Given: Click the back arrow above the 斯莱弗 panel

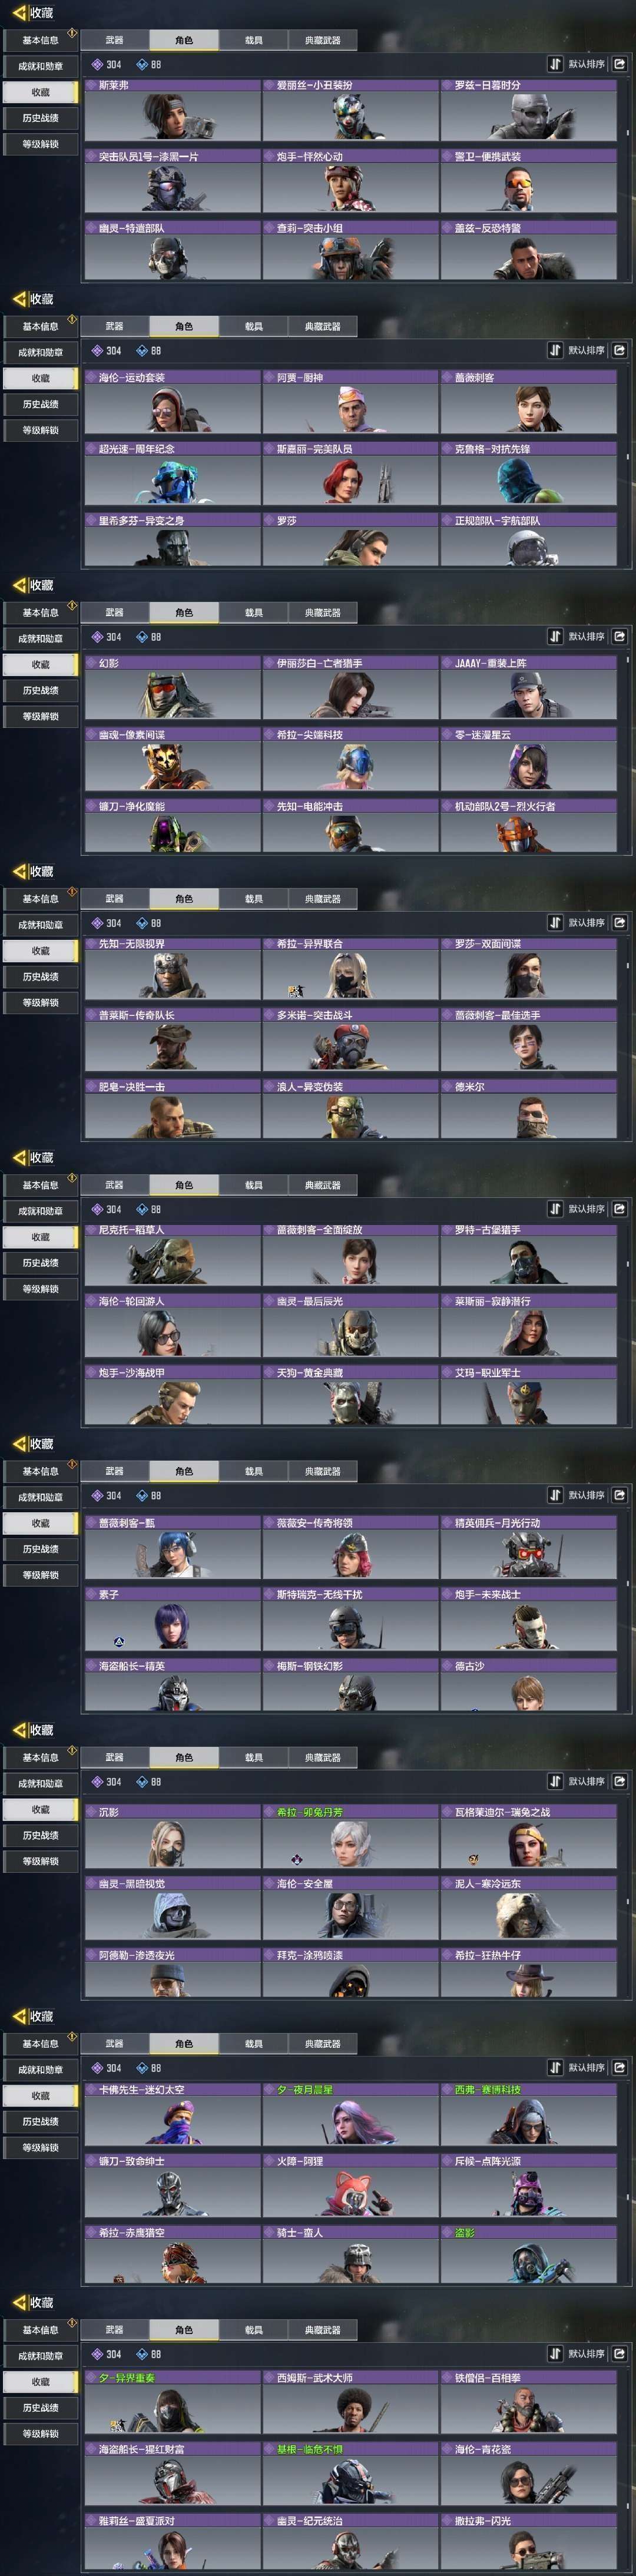Looking at the screenshot, I should (19, 13).
